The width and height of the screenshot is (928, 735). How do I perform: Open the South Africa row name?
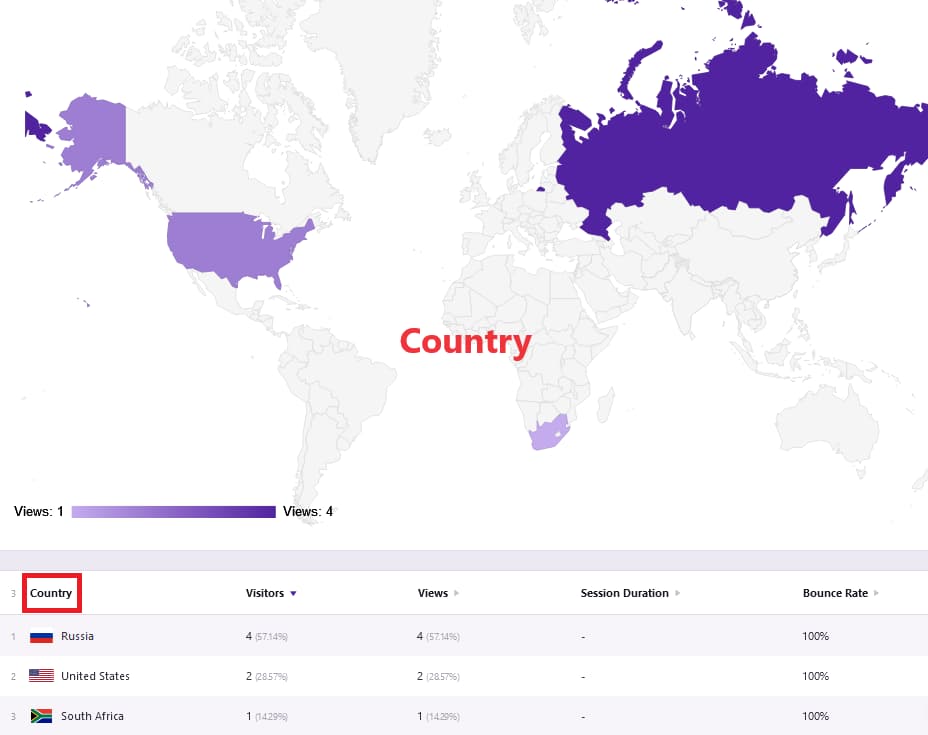(92, 716)
